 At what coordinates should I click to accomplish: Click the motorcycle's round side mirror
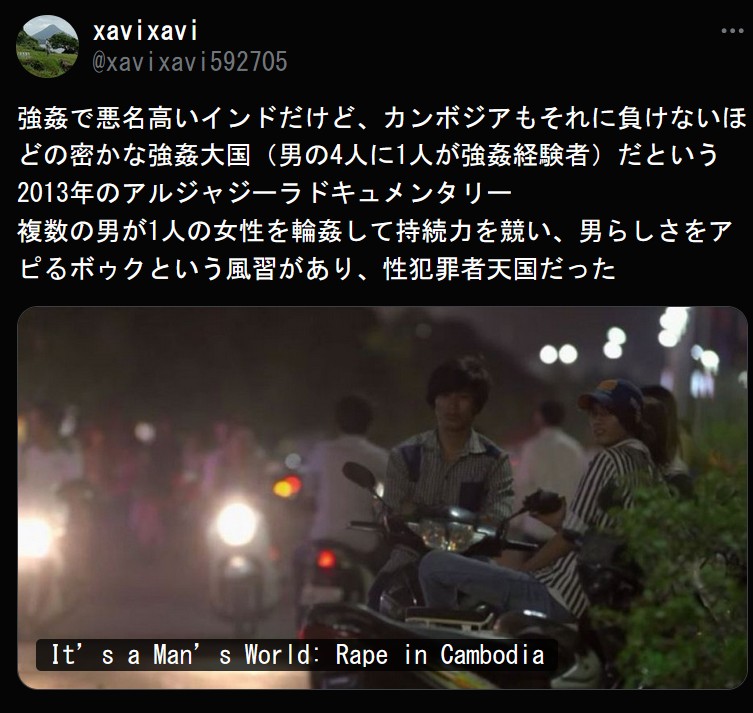point(359,475)
